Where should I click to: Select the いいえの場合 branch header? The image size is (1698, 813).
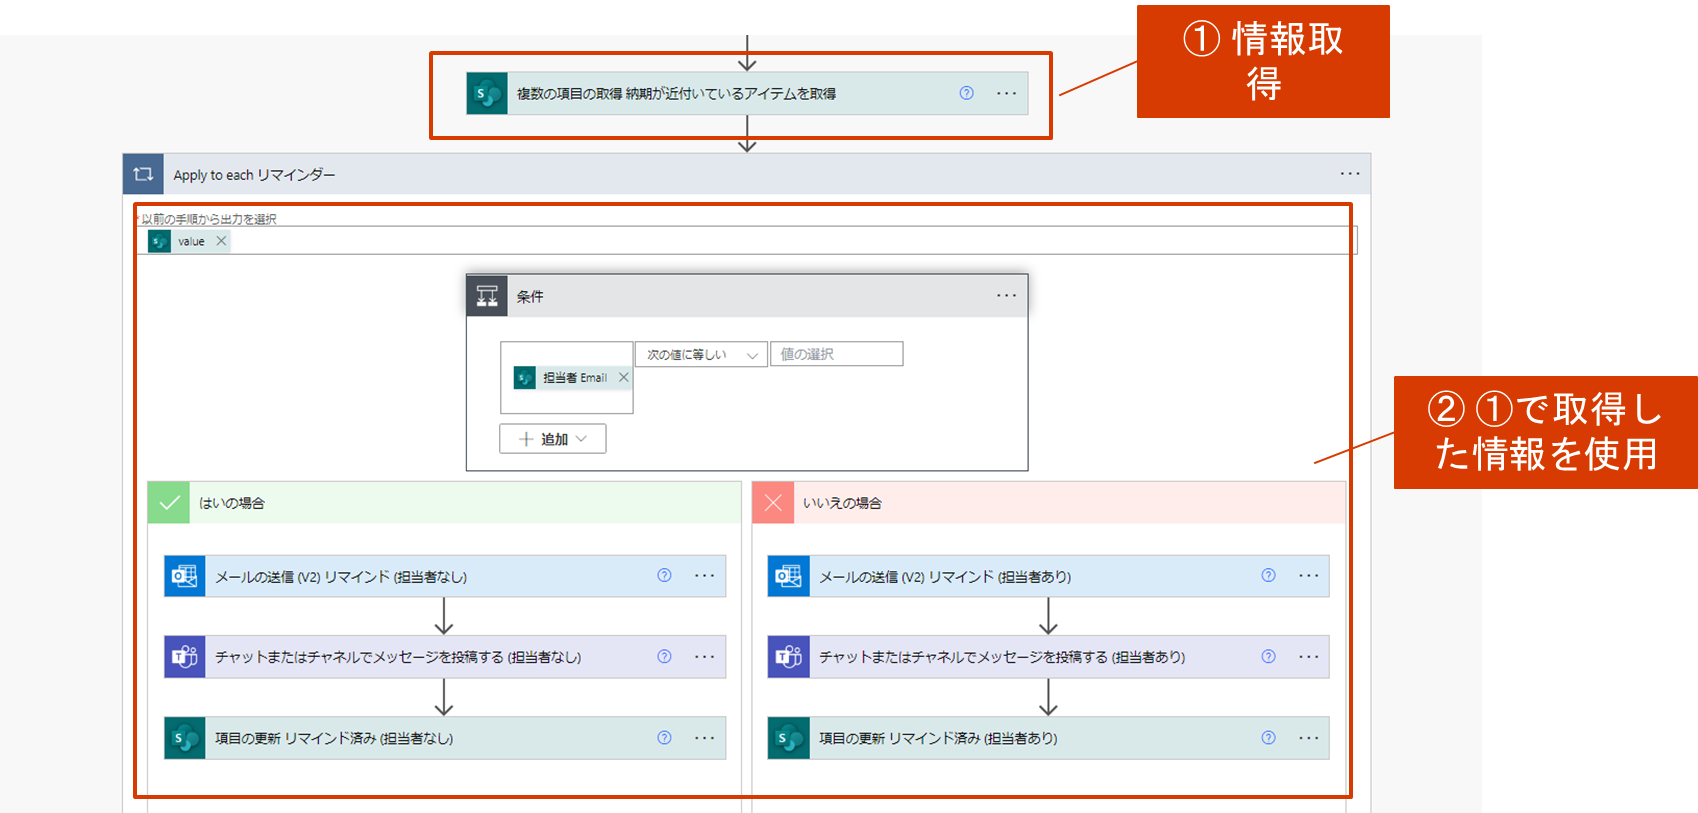1049,502
